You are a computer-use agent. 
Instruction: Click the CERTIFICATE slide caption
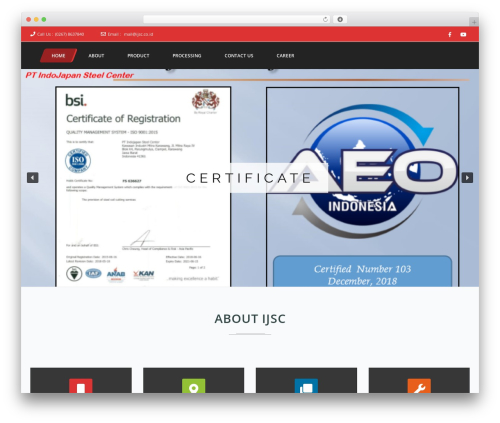pyautogui.click(x=248, y=178)
